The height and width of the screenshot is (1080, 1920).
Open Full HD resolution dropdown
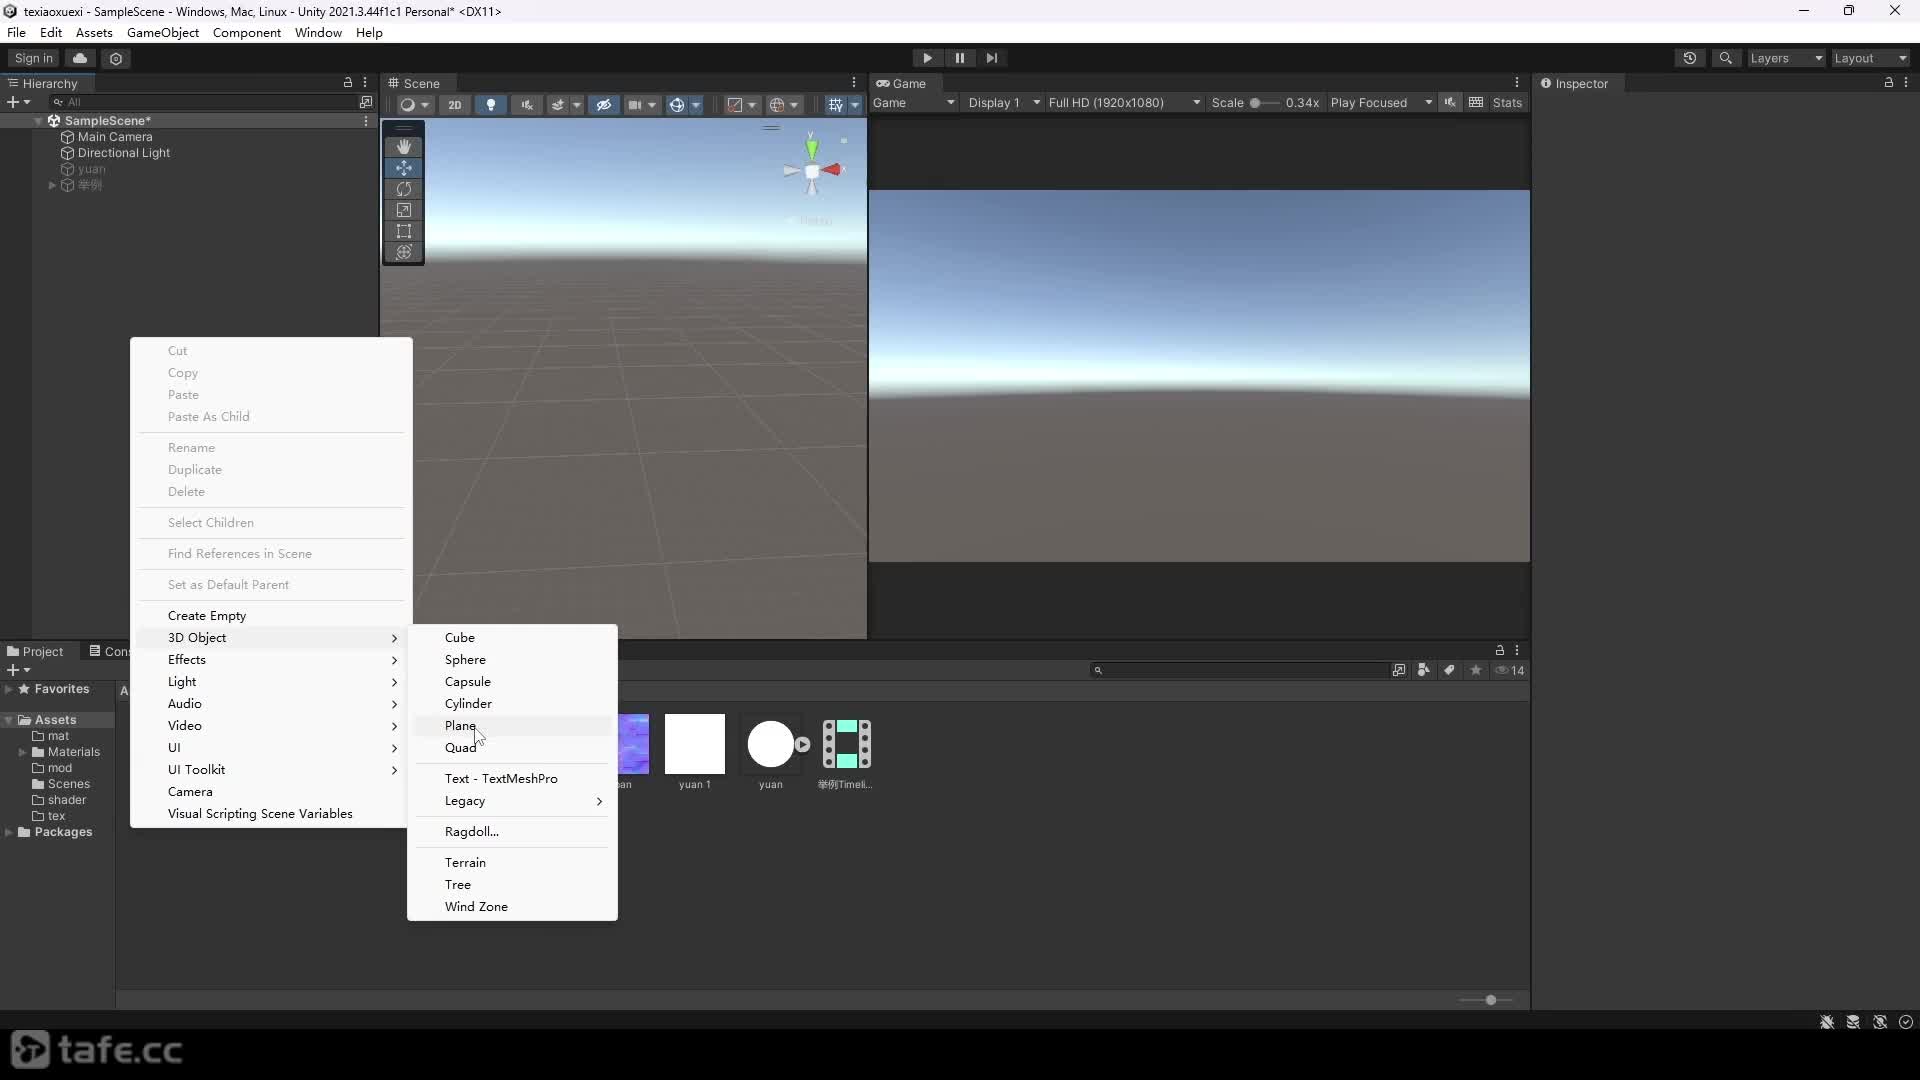(1124, 103)
